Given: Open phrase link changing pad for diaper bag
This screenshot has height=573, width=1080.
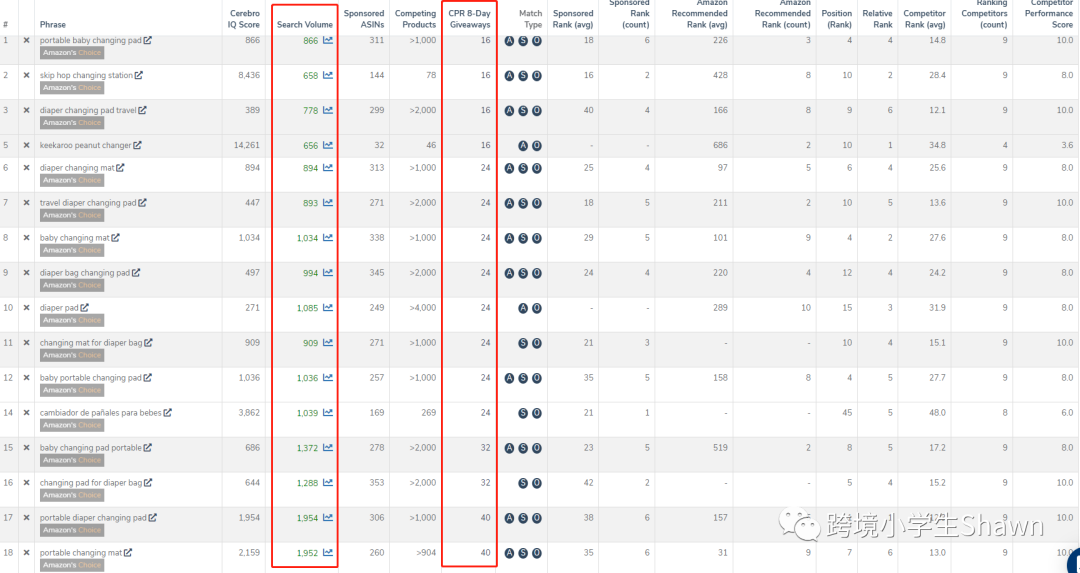Looking at the screenshot, I should click(x=91, y=483).
